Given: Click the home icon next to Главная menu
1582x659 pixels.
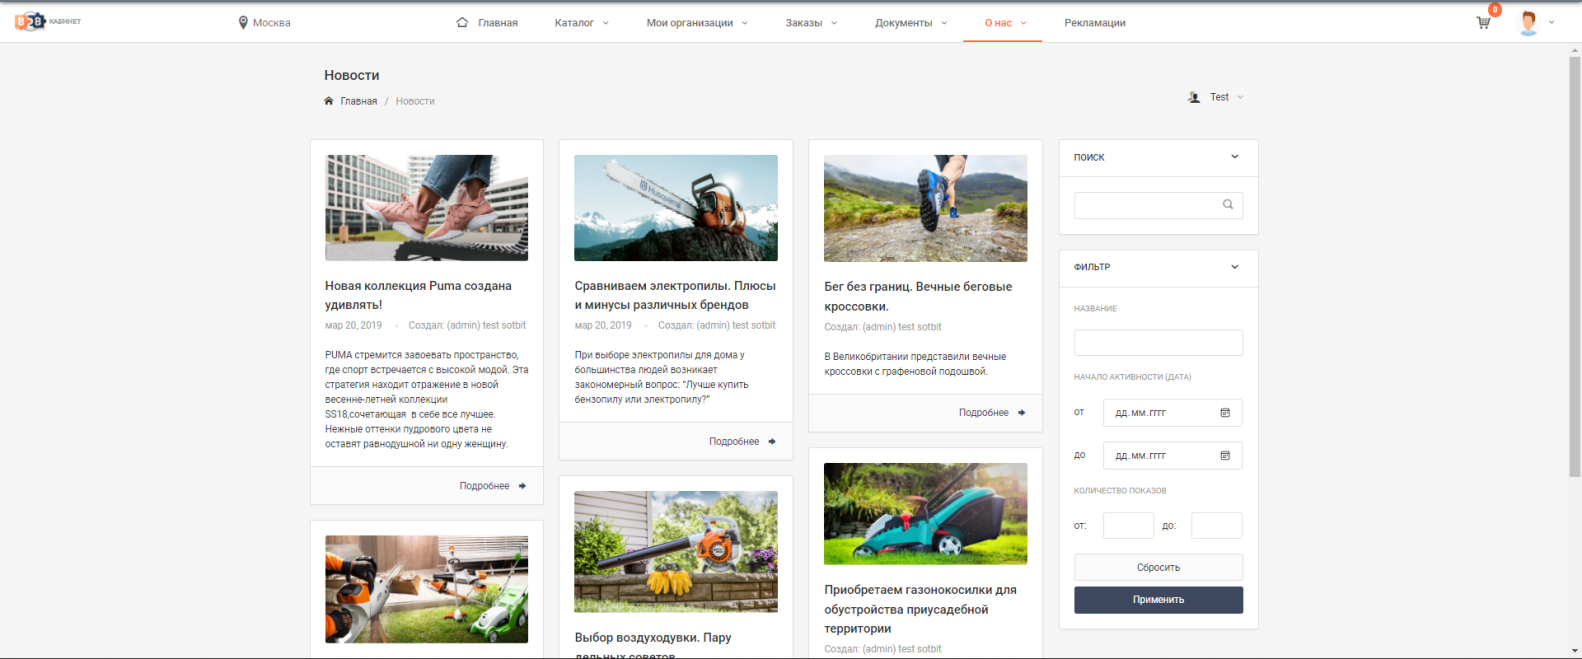Looking at the screenshot, I should click(462, 22).
